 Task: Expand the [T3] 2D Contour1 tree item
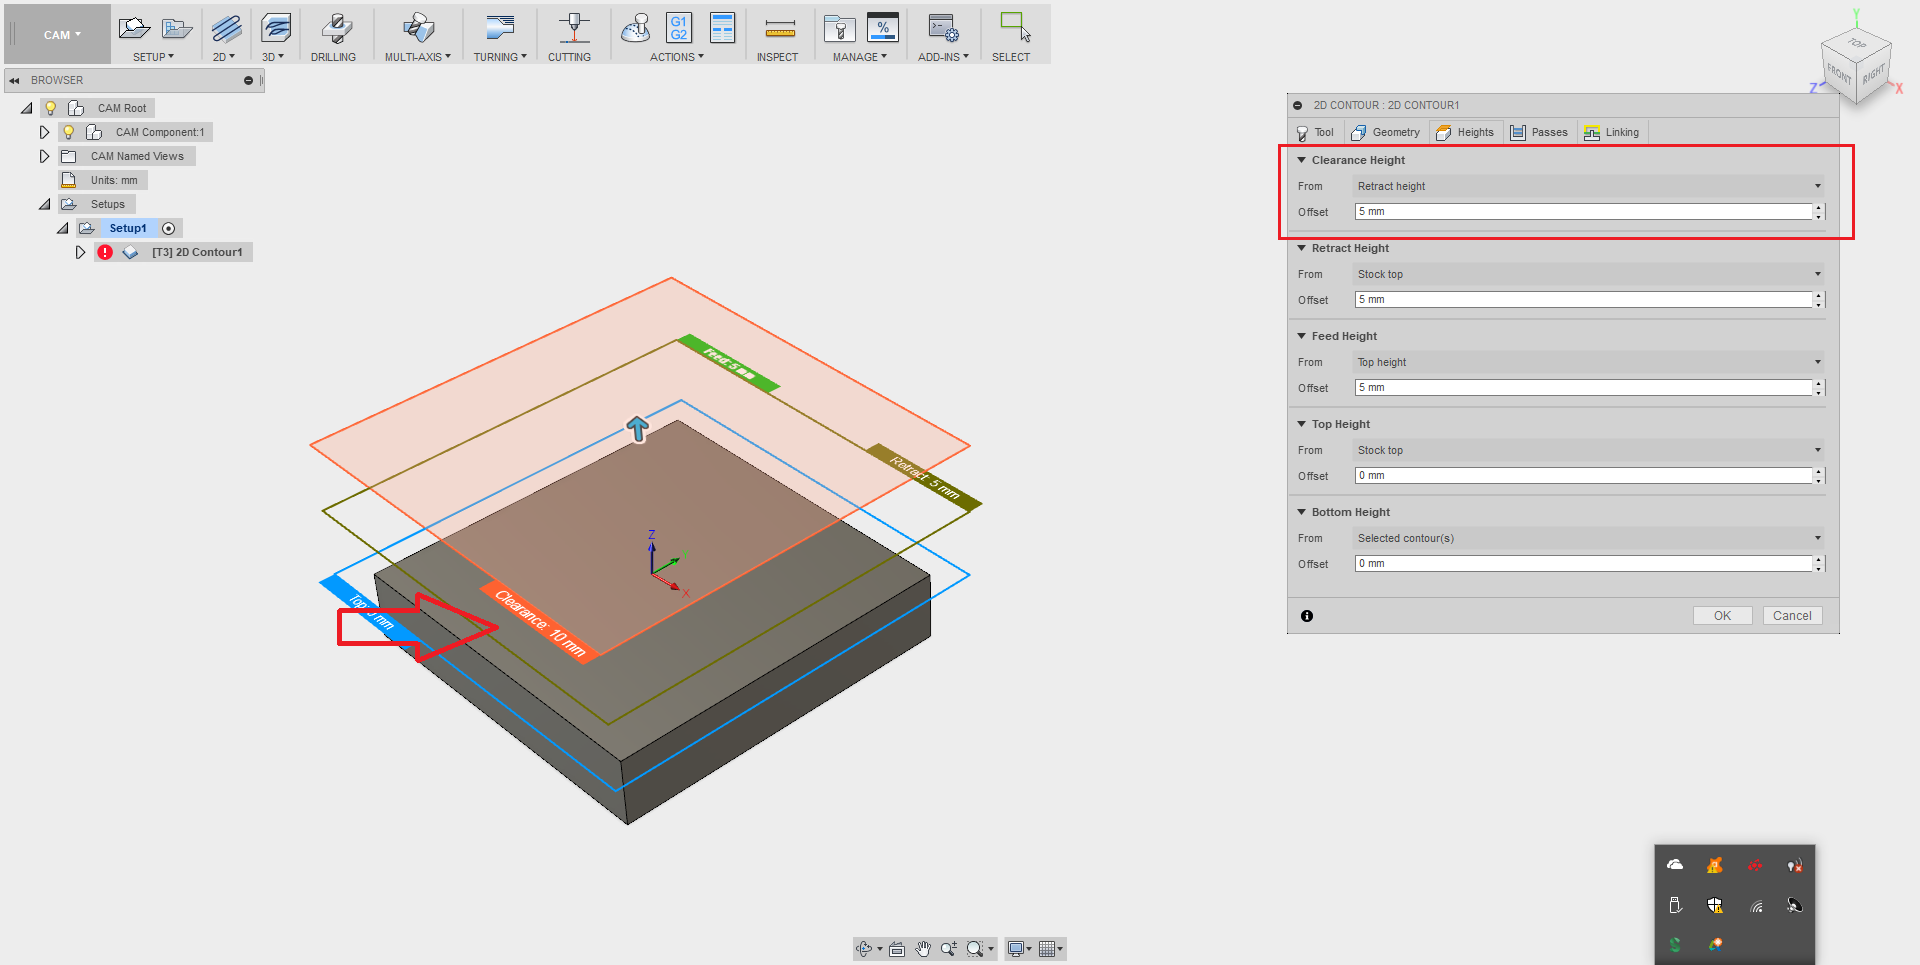click(x=81, y=252)
